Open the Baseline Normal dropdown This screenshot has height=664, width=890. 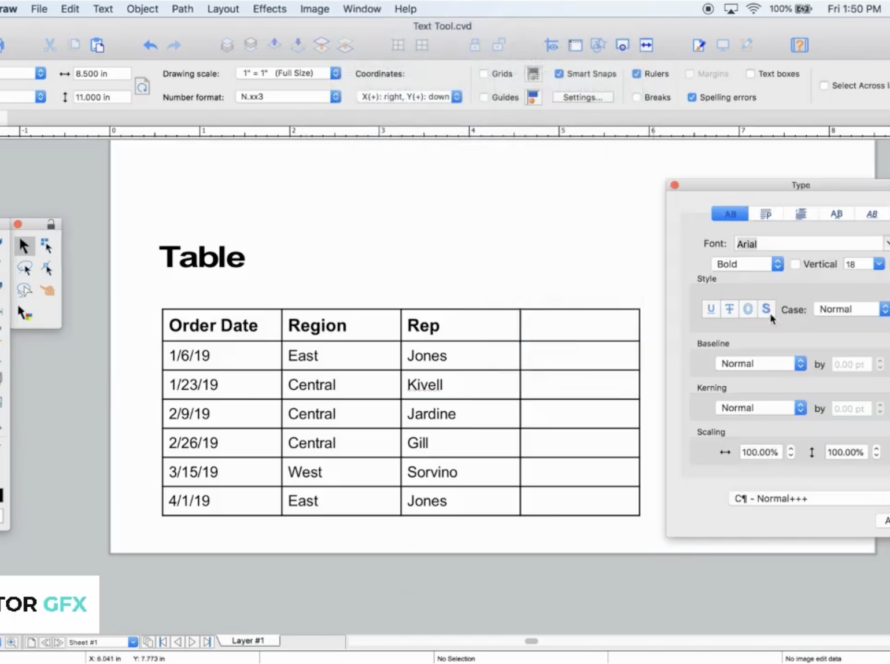tap(760, 364)
